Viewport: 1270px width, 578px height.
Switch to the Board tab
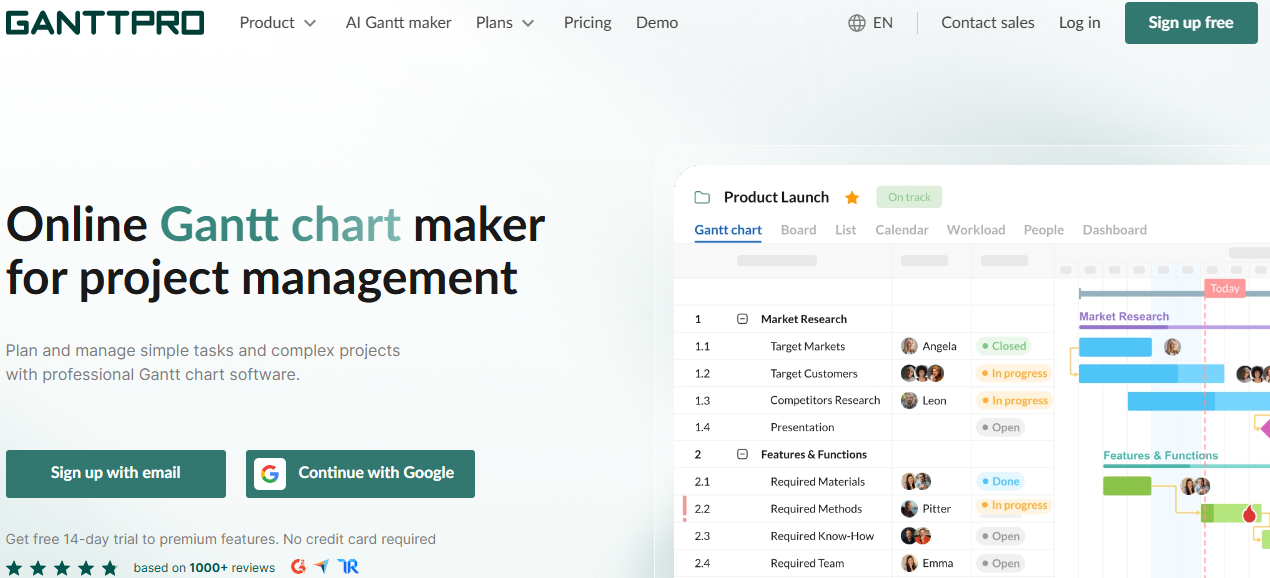tap(798, 230)
